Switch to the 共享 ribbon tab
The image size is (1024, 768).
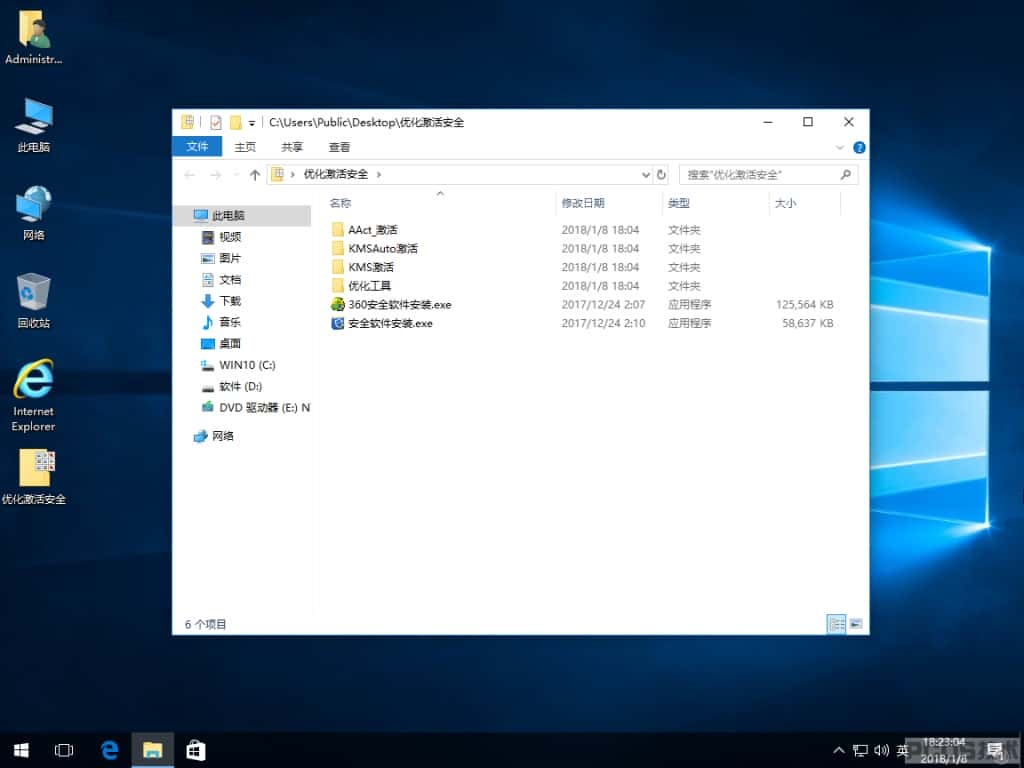pyautogui.click(x=292, y=147)
